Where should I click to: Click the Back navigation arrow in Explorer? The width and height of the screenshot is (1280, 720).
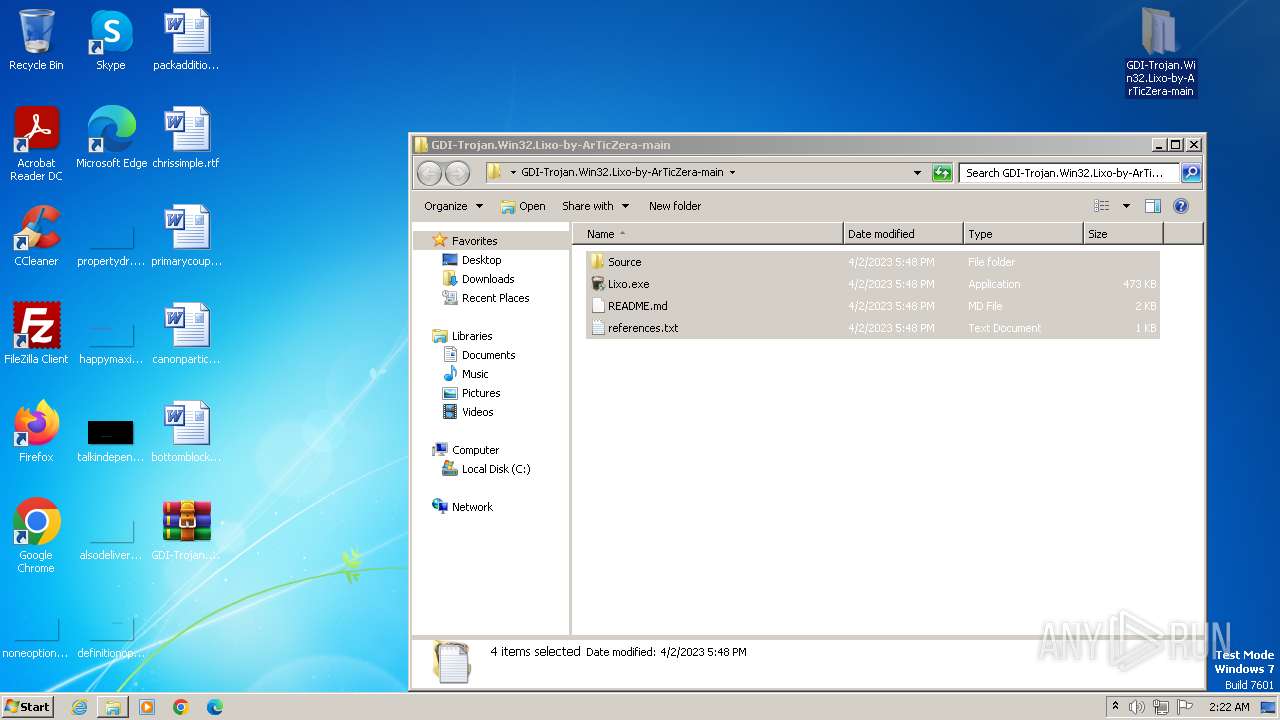[x=429, y=173]
